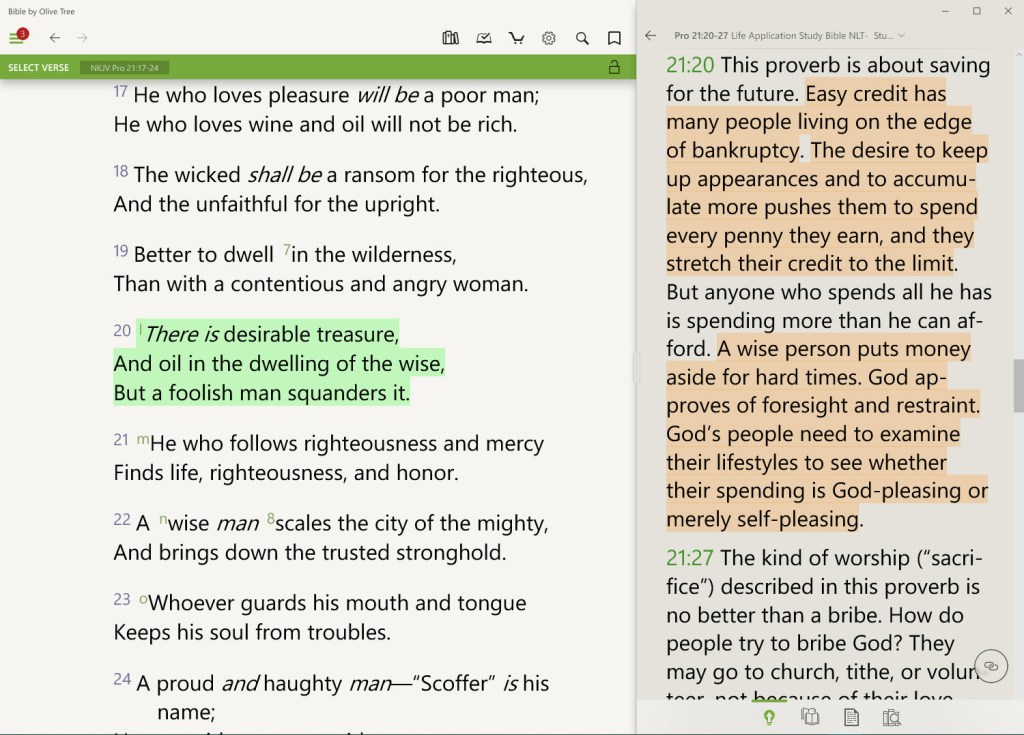
Task: Open the reading plans icon
Action: click(484, 38)
